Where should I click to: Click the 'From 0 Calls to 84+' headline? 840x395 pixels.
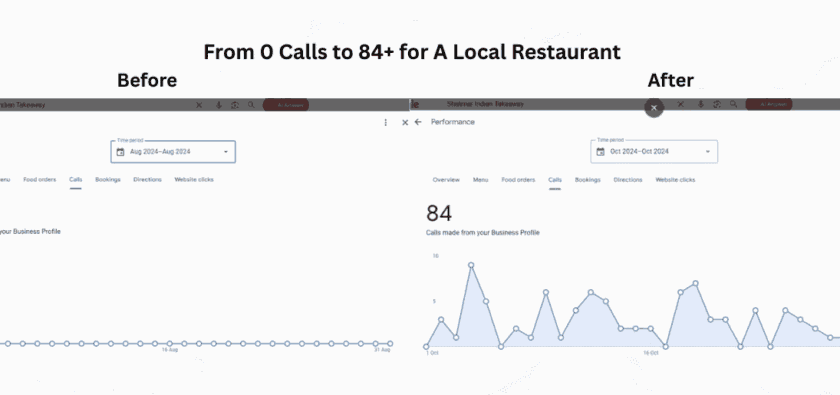[x=412, y=53]
